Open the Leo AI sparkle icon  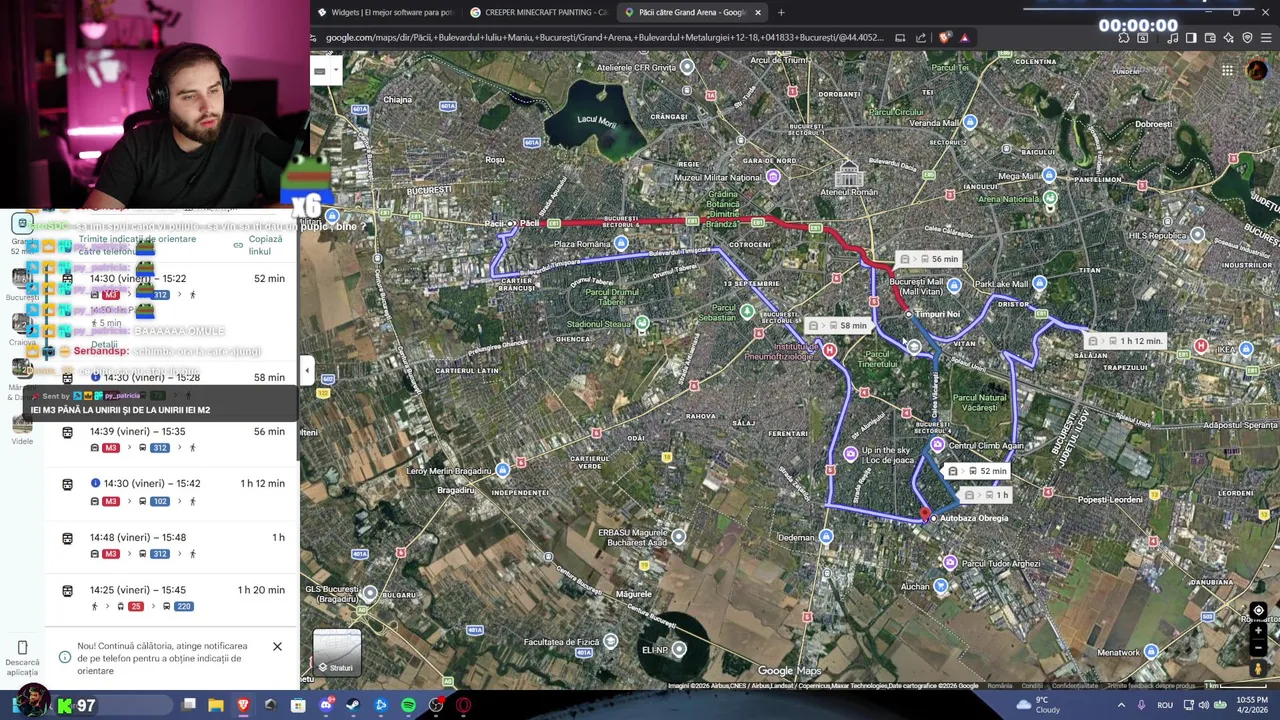tap(1229, 38)
